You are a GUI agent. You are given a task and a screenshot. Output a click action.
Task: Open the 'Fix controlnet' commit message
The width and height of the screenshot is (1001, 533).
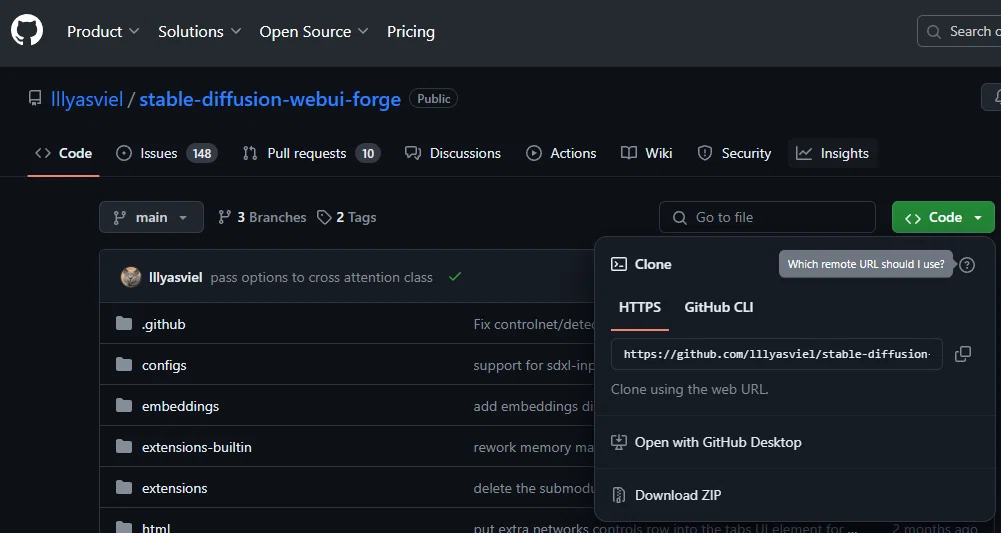pos(534,324)
